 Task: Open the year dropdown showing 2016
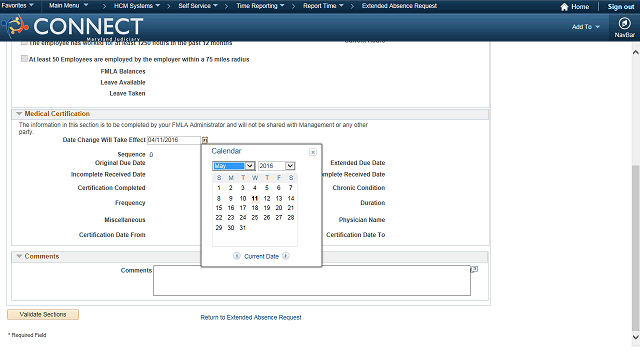(276, 166)
